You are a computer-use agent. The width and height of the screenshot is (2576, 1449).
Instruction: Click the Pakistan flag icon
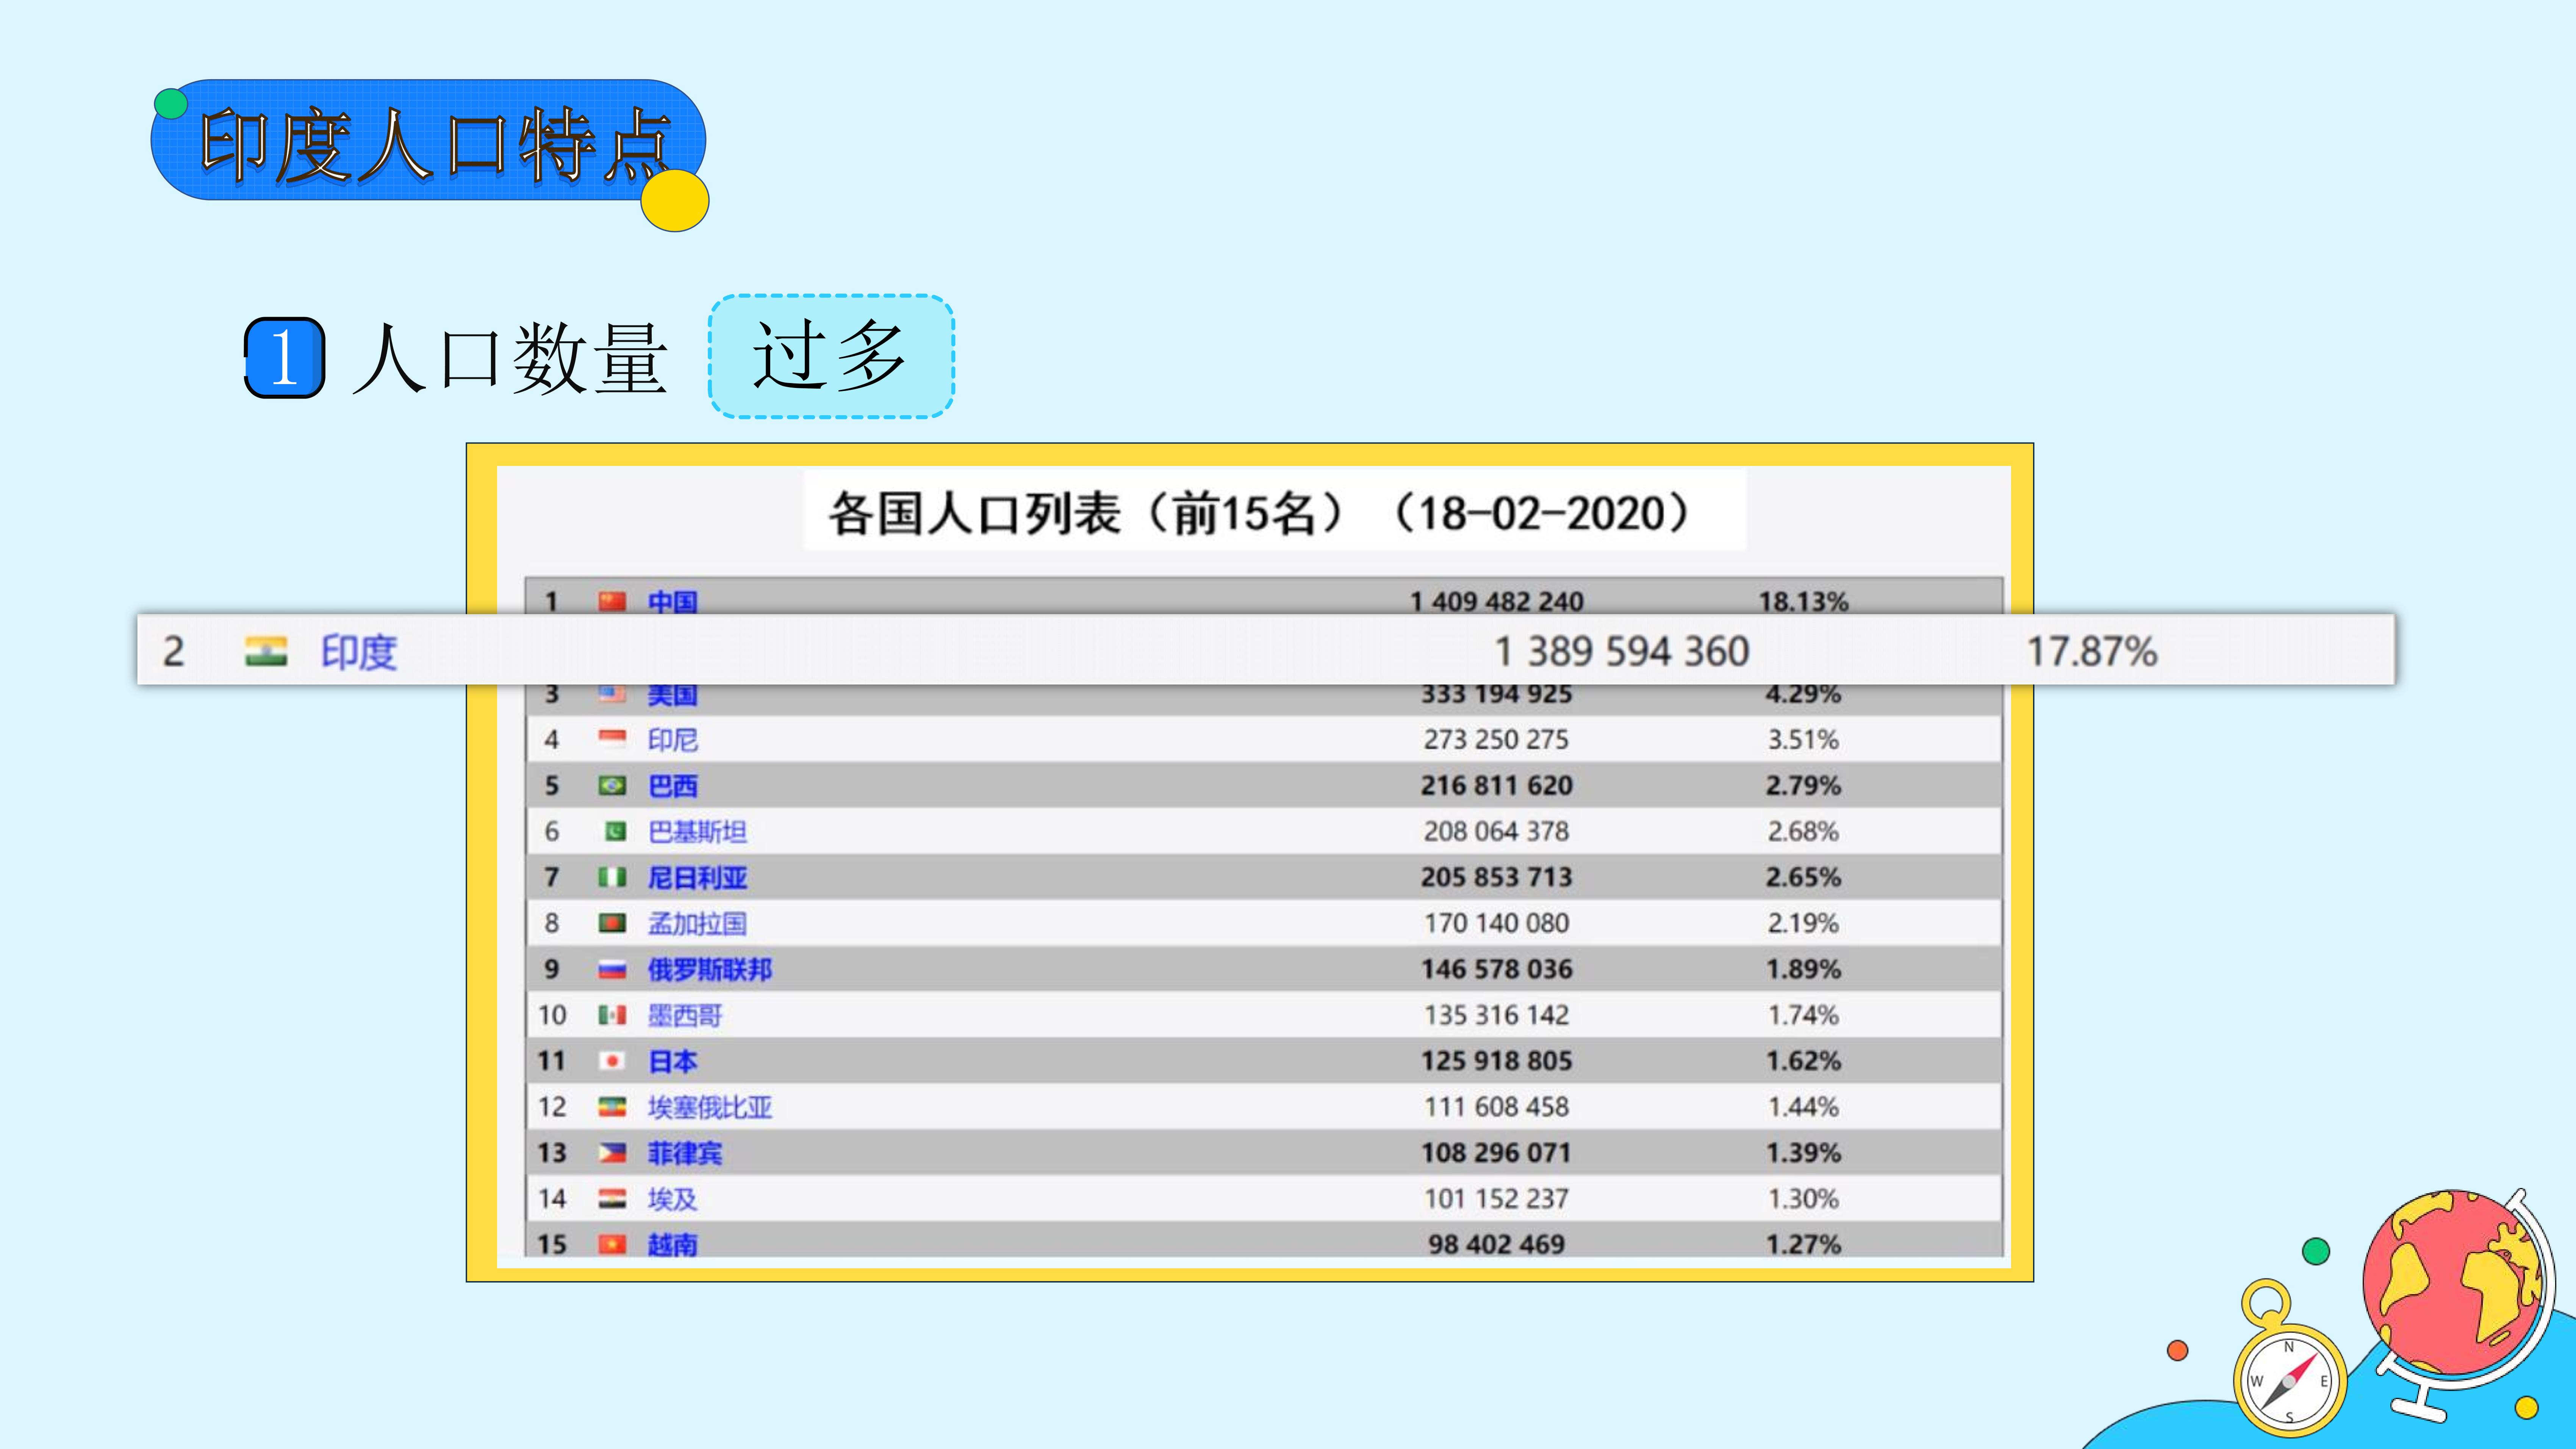(615, 831)
